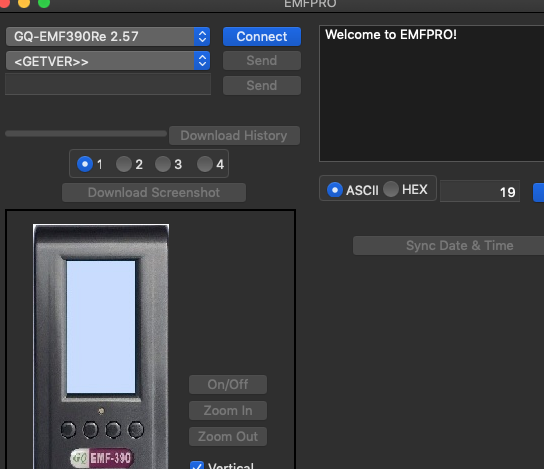Click the blue Connect button

point(262,36)
